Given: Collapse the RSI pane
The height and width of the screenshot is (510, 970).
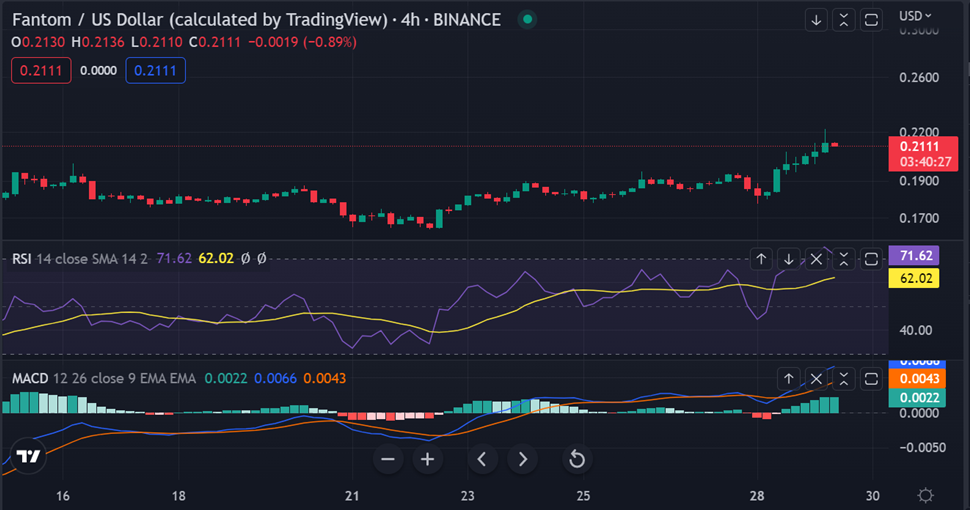Looking at the screenshot, I should [x=844, y=259].
